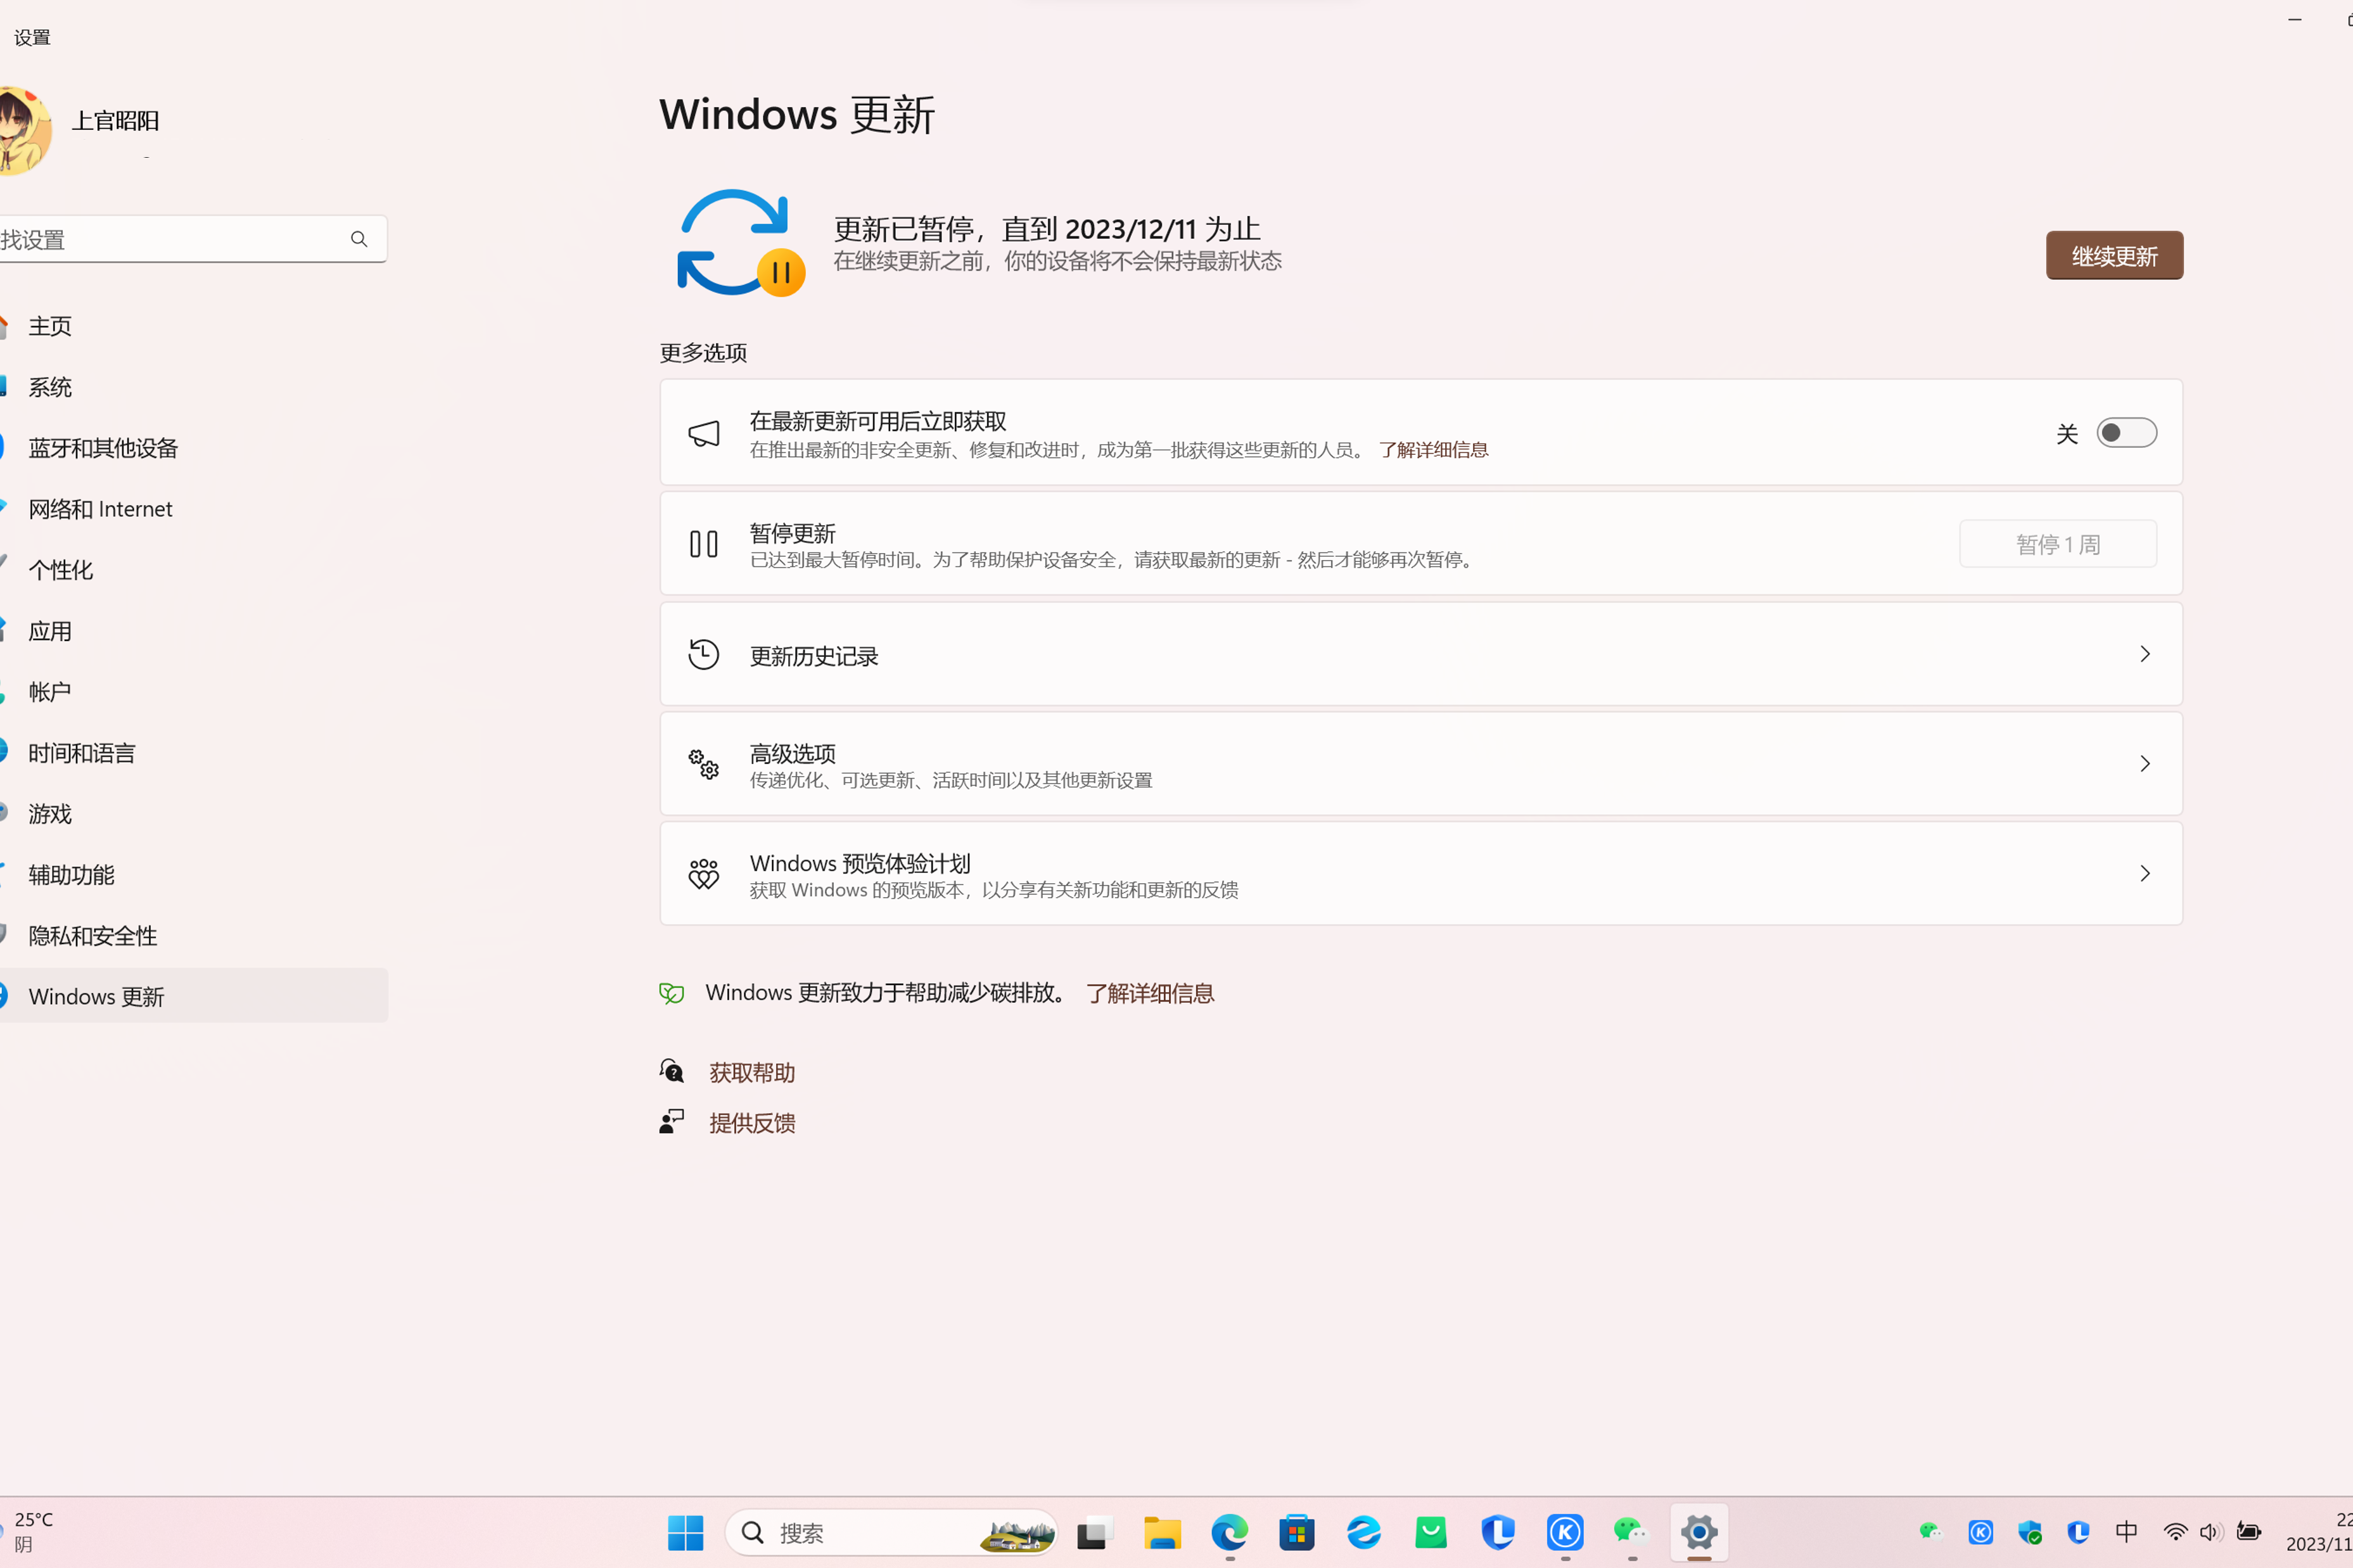The width and height of the screenshot is (2353, 1568).
Task: Click the Insider Program people-heart icon
Action: pyautogui.click(x=703, y=874)
